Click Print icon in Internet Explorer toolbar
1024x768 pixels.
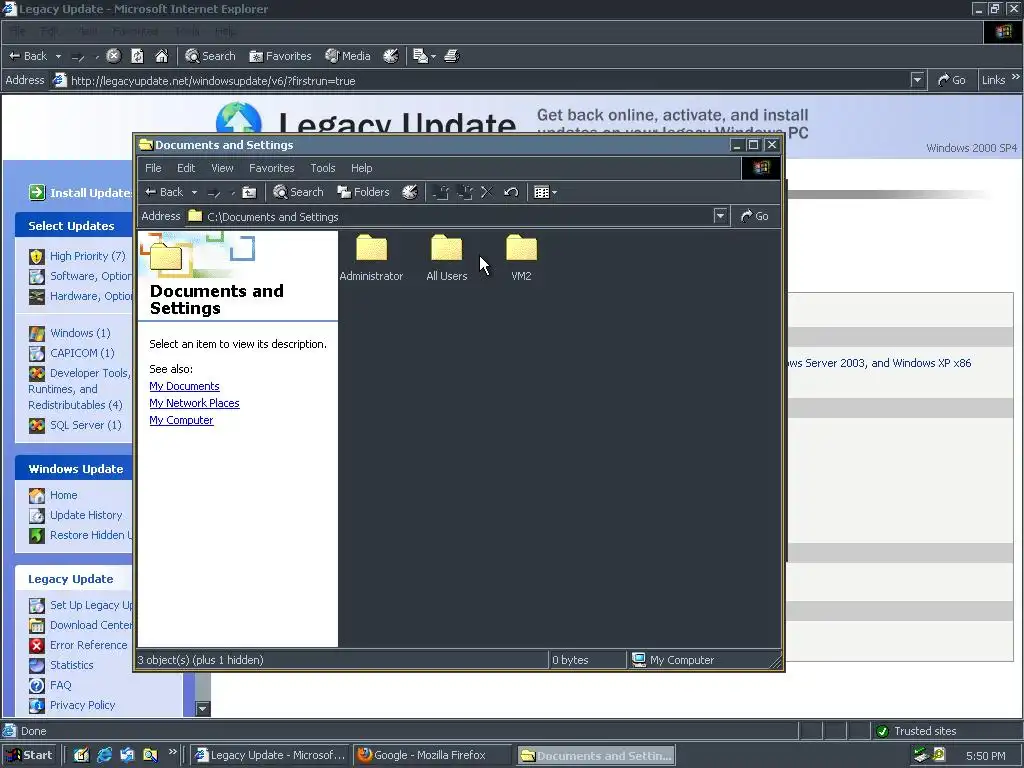pos(452,56)
